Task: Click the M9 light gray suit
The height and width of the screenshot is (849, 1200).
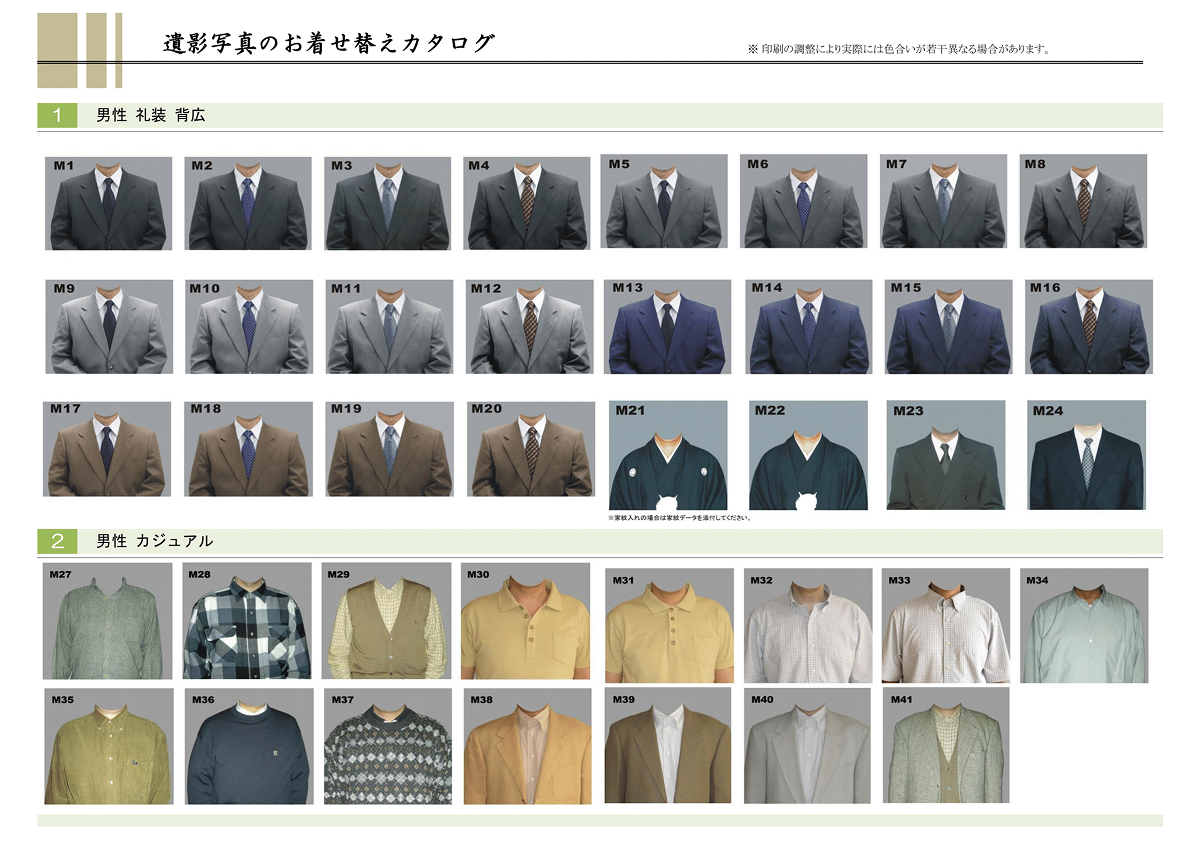Action: coord(108,327)
